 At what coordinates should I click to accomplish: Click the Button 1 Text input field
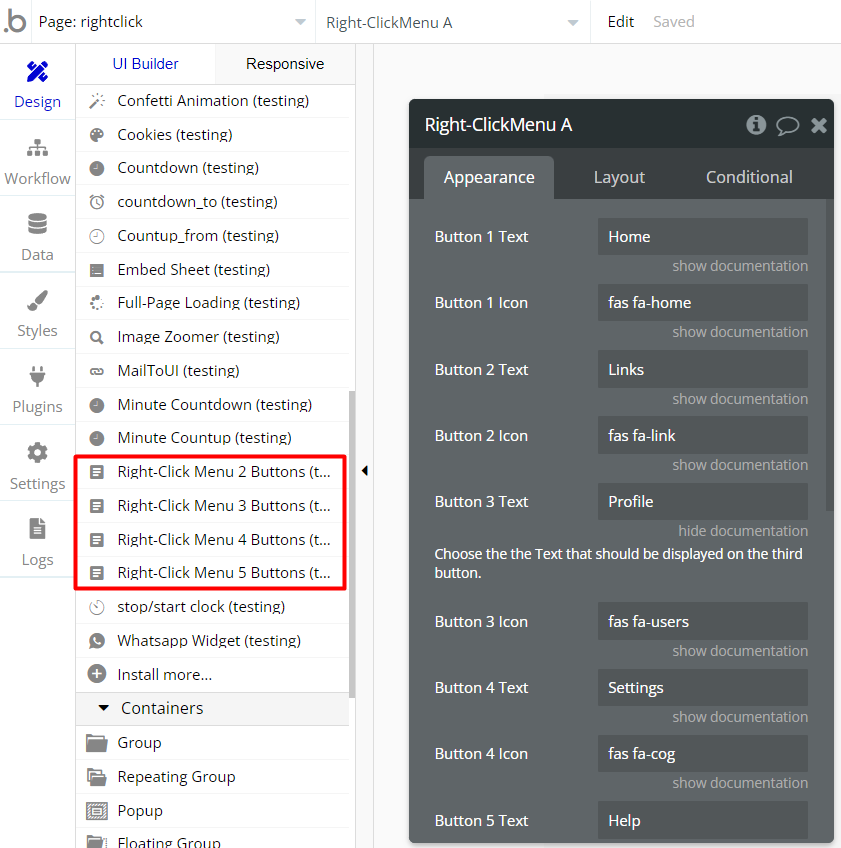pyautogui.click(x=702, y=237)
